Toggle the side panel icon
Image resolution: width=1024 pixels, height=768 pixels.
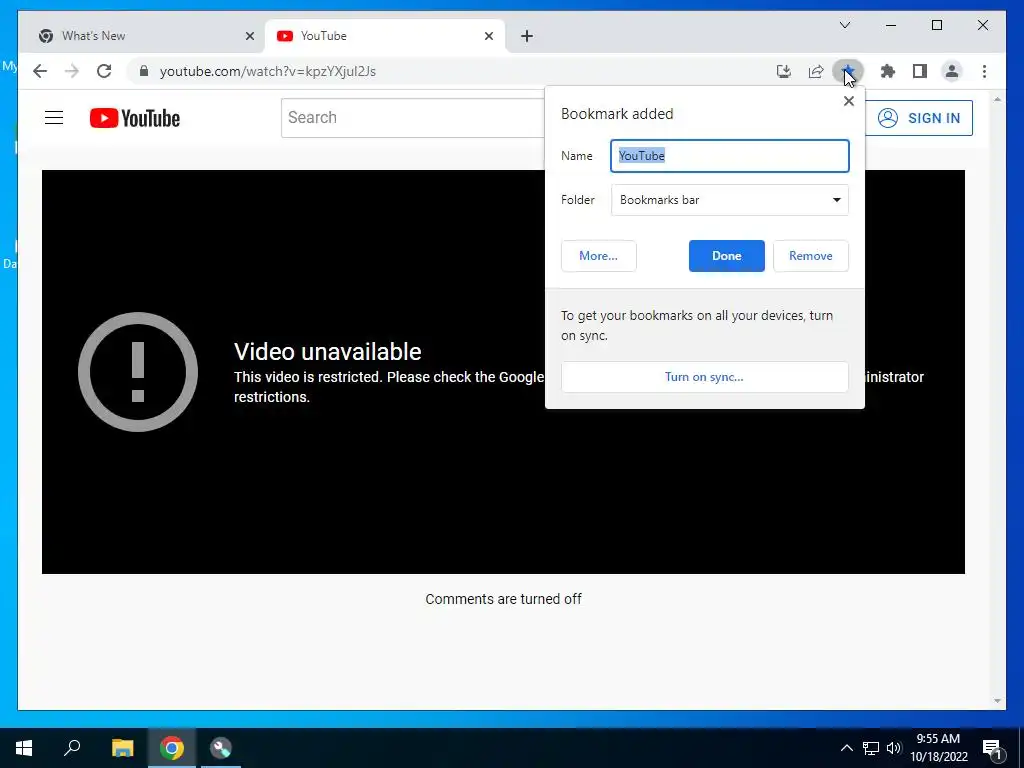pyautogui.click(x=920, y=71)
